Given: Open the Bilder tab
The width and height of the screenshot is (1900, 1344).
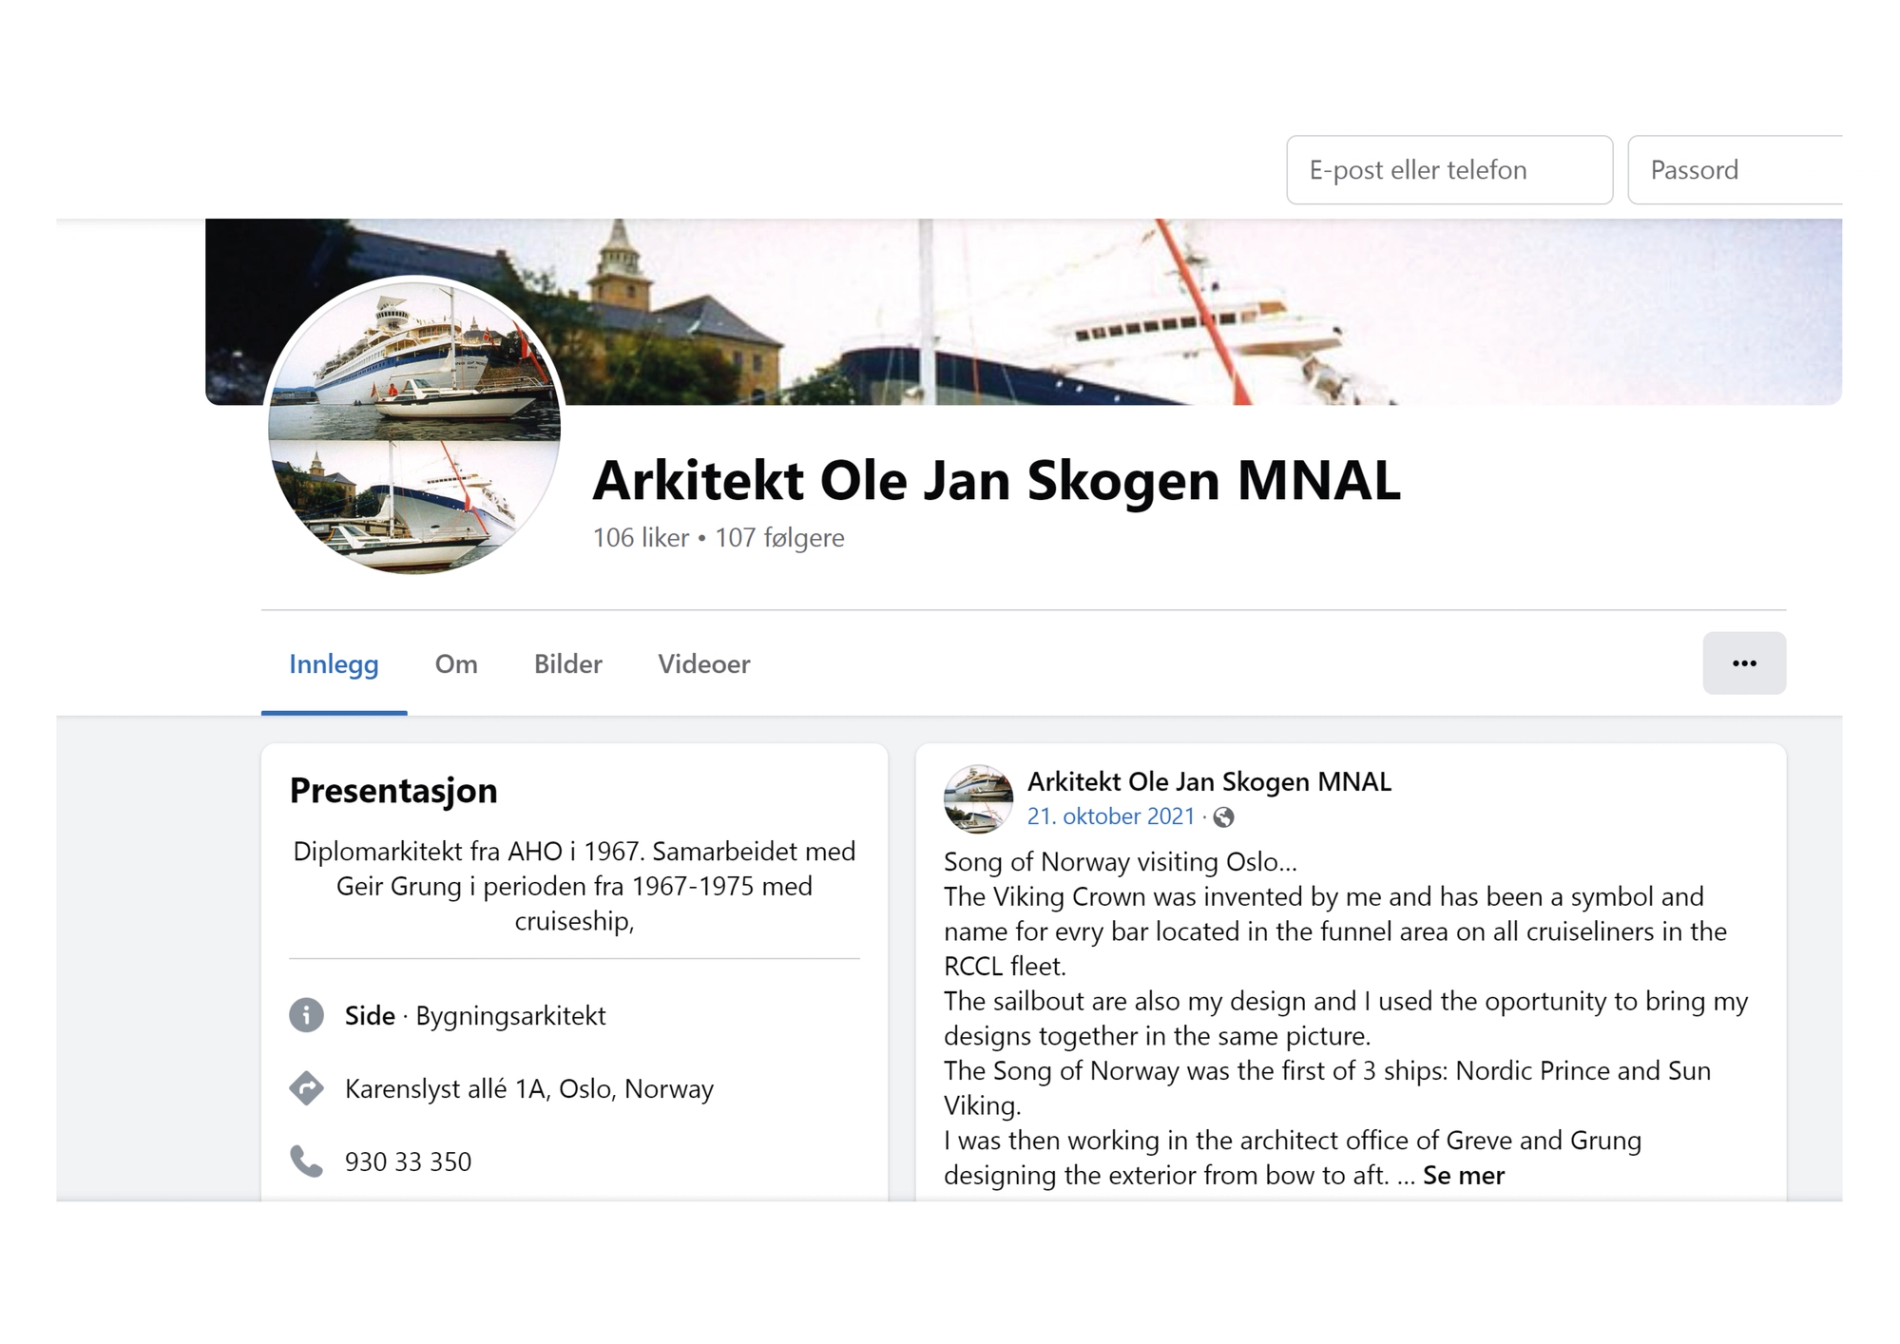Looking at the screenshot, I should click(568, 664).
